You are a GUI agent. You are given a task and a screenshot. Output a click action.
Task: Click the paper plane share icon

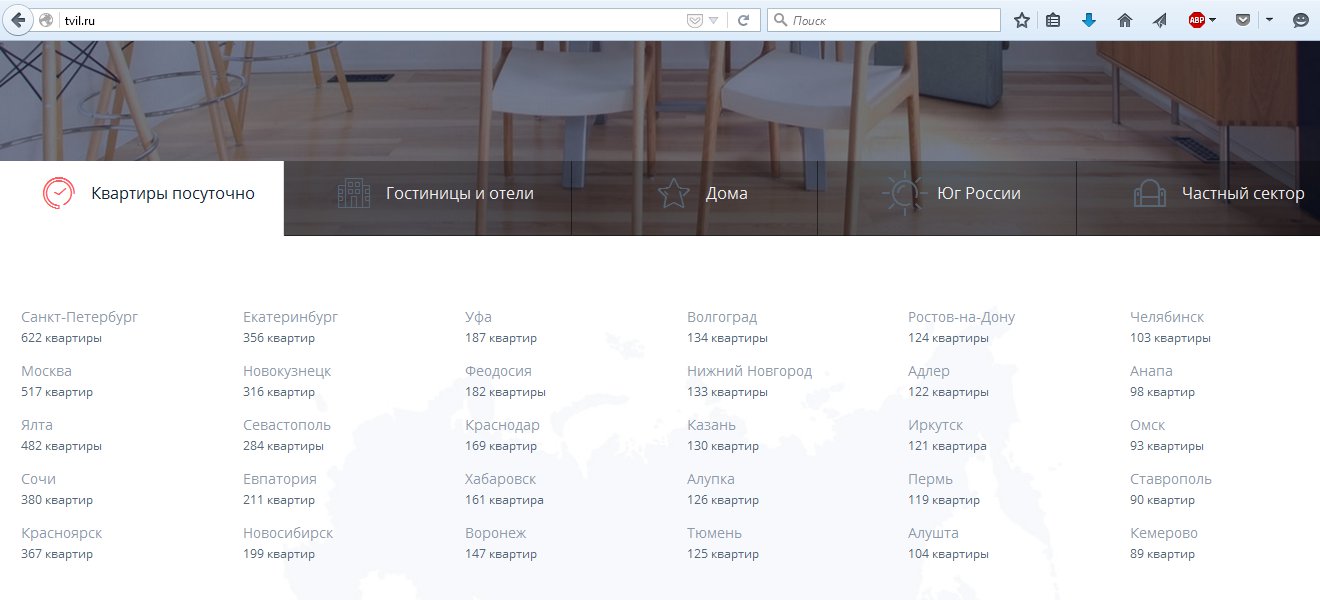click(x=1159, y=20)
